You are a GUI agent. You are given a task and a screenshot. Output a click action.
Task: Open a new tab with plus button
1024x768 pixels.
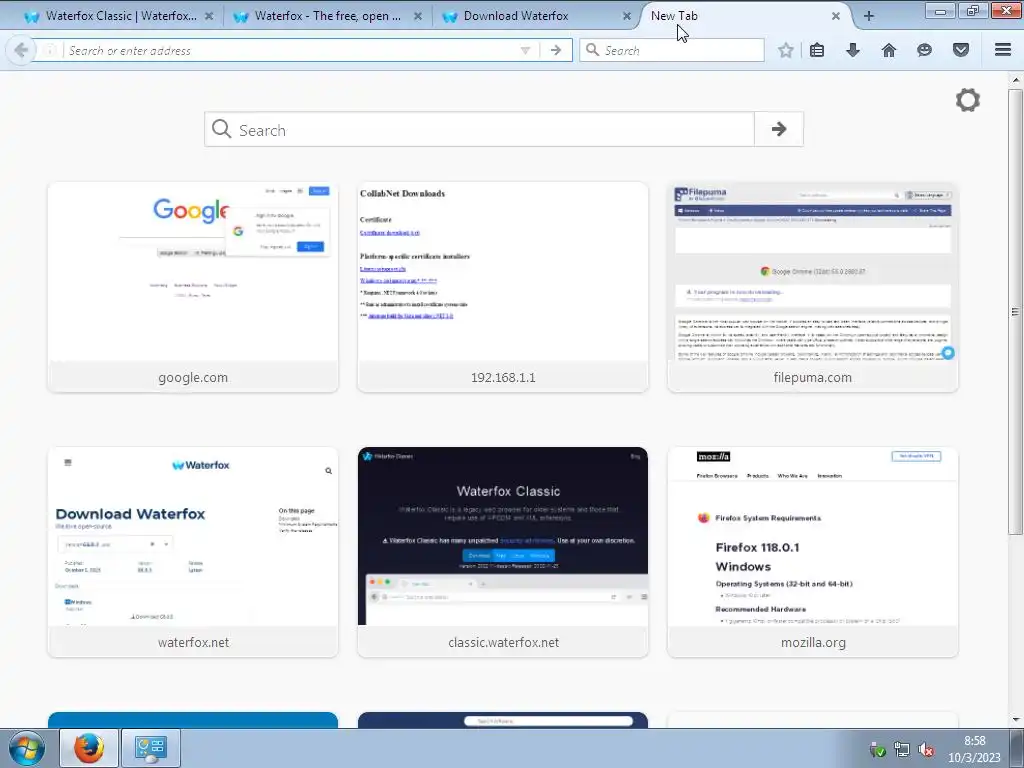click(869, 16)
